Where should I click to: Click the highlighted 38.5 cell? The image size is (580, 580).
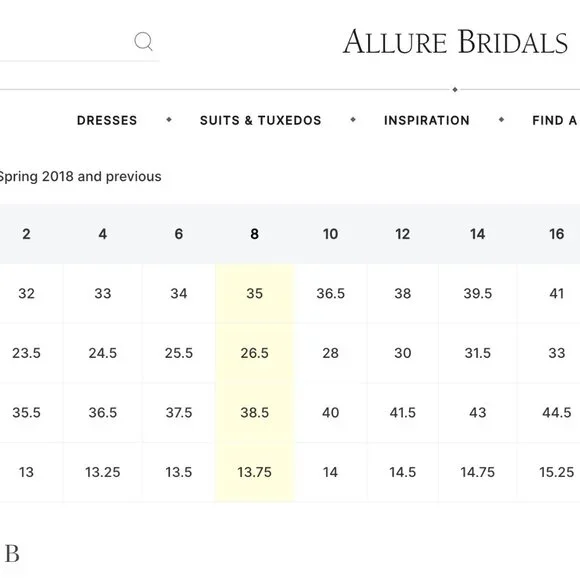coord(254,412)
